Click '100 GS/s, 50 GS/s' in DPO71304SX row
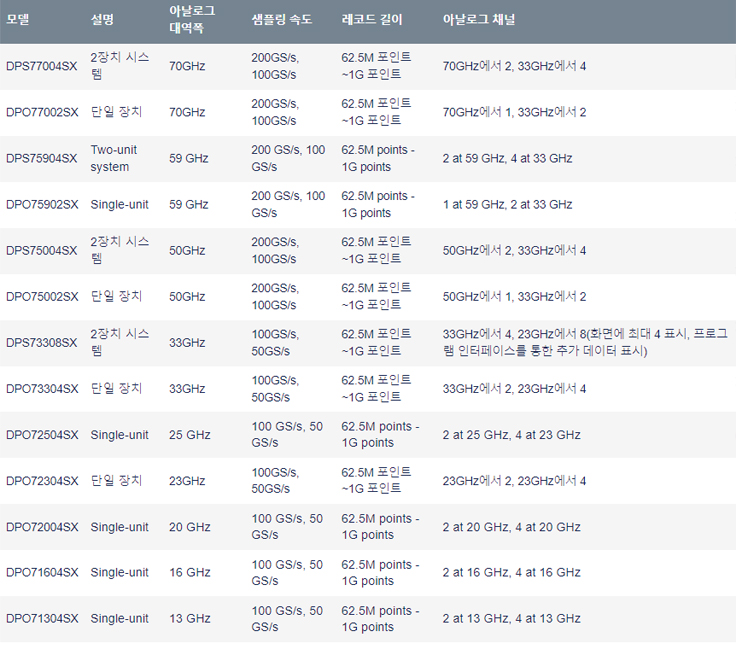The height and width of the screenshot is (651, 736). [x=287, y=619]
